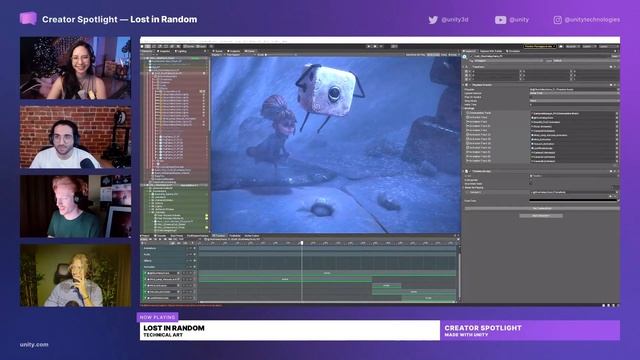Screen dimensions: 640x360
Task: Switch to the Hierarchy tab
Action: click(147, 51)
